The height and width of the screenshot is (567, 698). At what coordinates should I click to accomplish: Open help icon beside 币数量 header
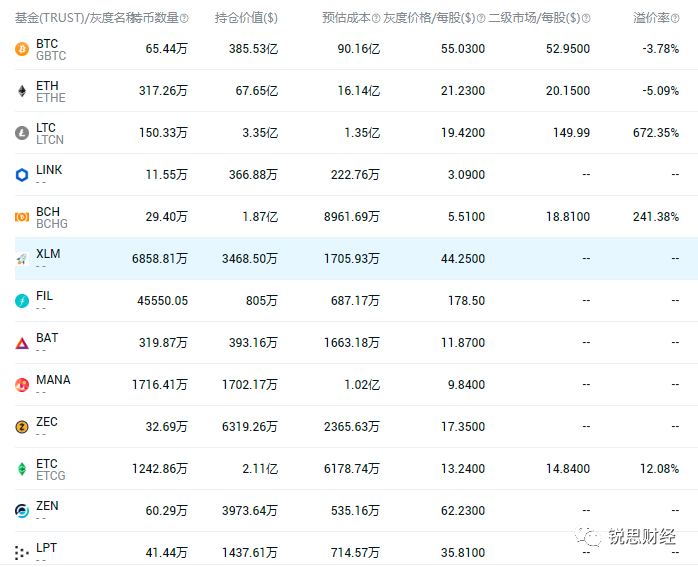point(184,19)
